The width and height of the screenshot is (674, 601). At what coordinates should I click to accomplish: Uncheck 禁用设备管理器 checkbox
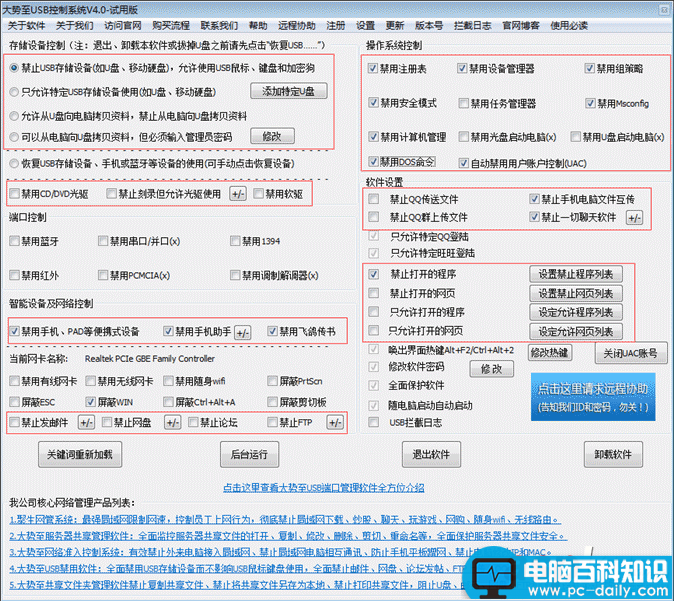[x=462, y=68]
